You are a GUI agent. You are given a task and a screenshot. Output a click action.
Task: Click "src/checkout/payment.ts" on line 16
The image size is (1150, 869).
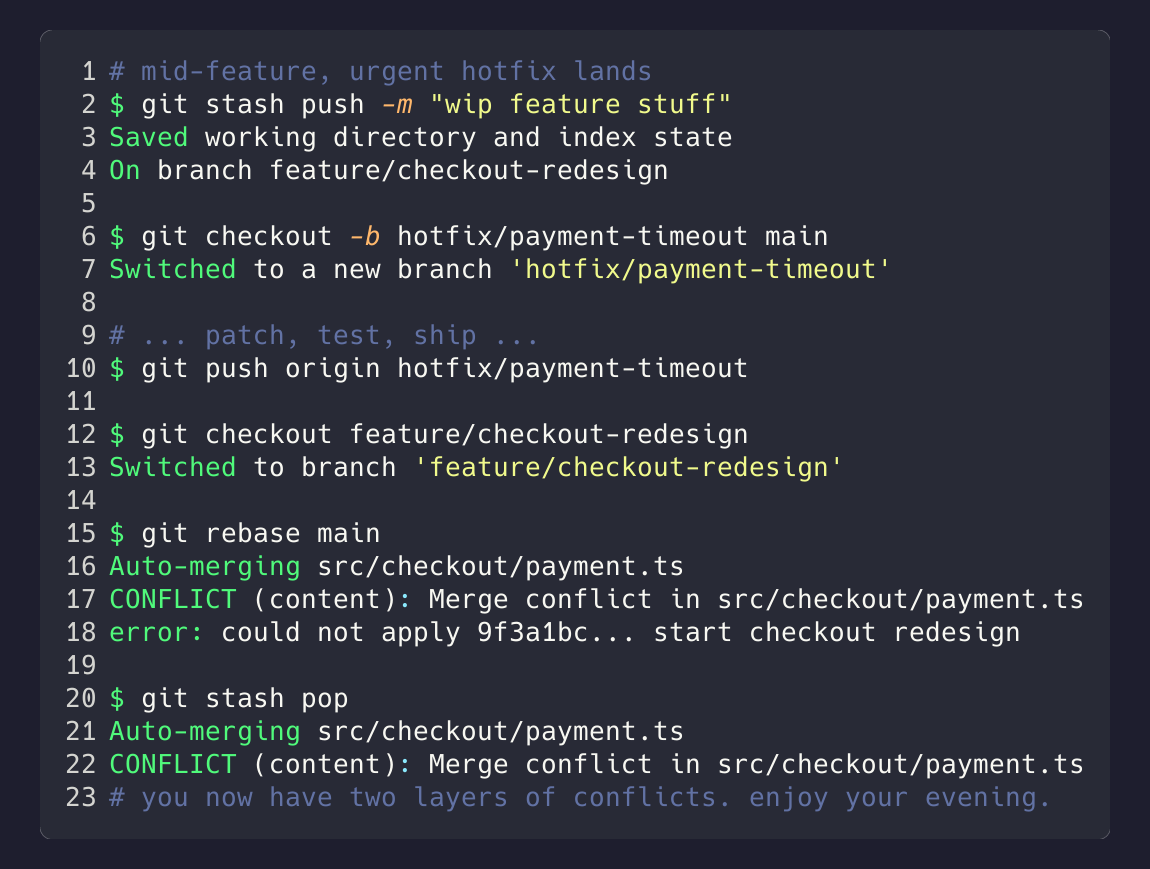[x=500, y=567]
